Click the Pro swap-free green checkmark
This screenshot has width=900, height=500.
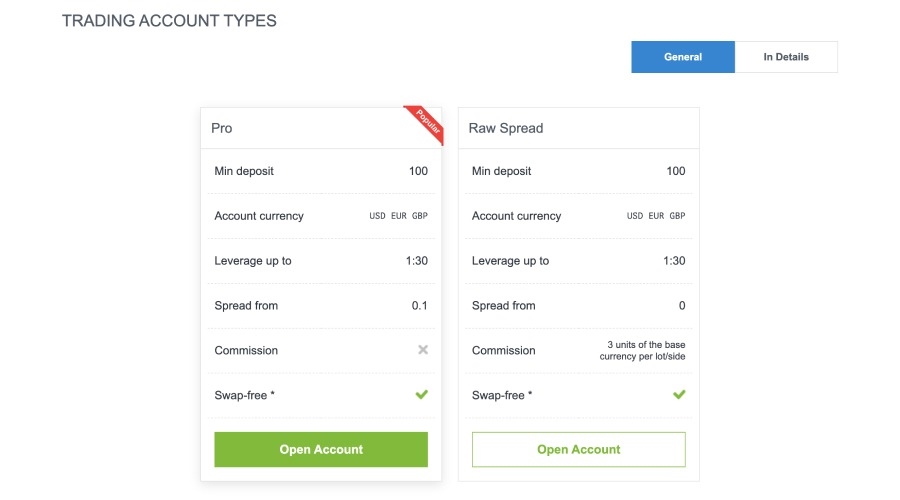422,395
